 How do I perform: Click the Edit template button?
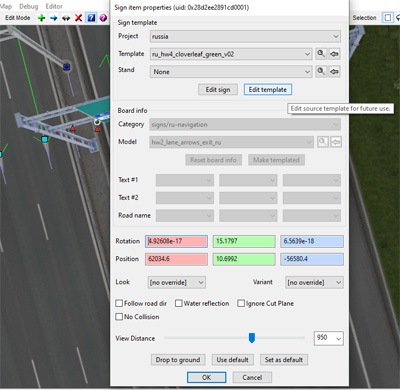268,89
